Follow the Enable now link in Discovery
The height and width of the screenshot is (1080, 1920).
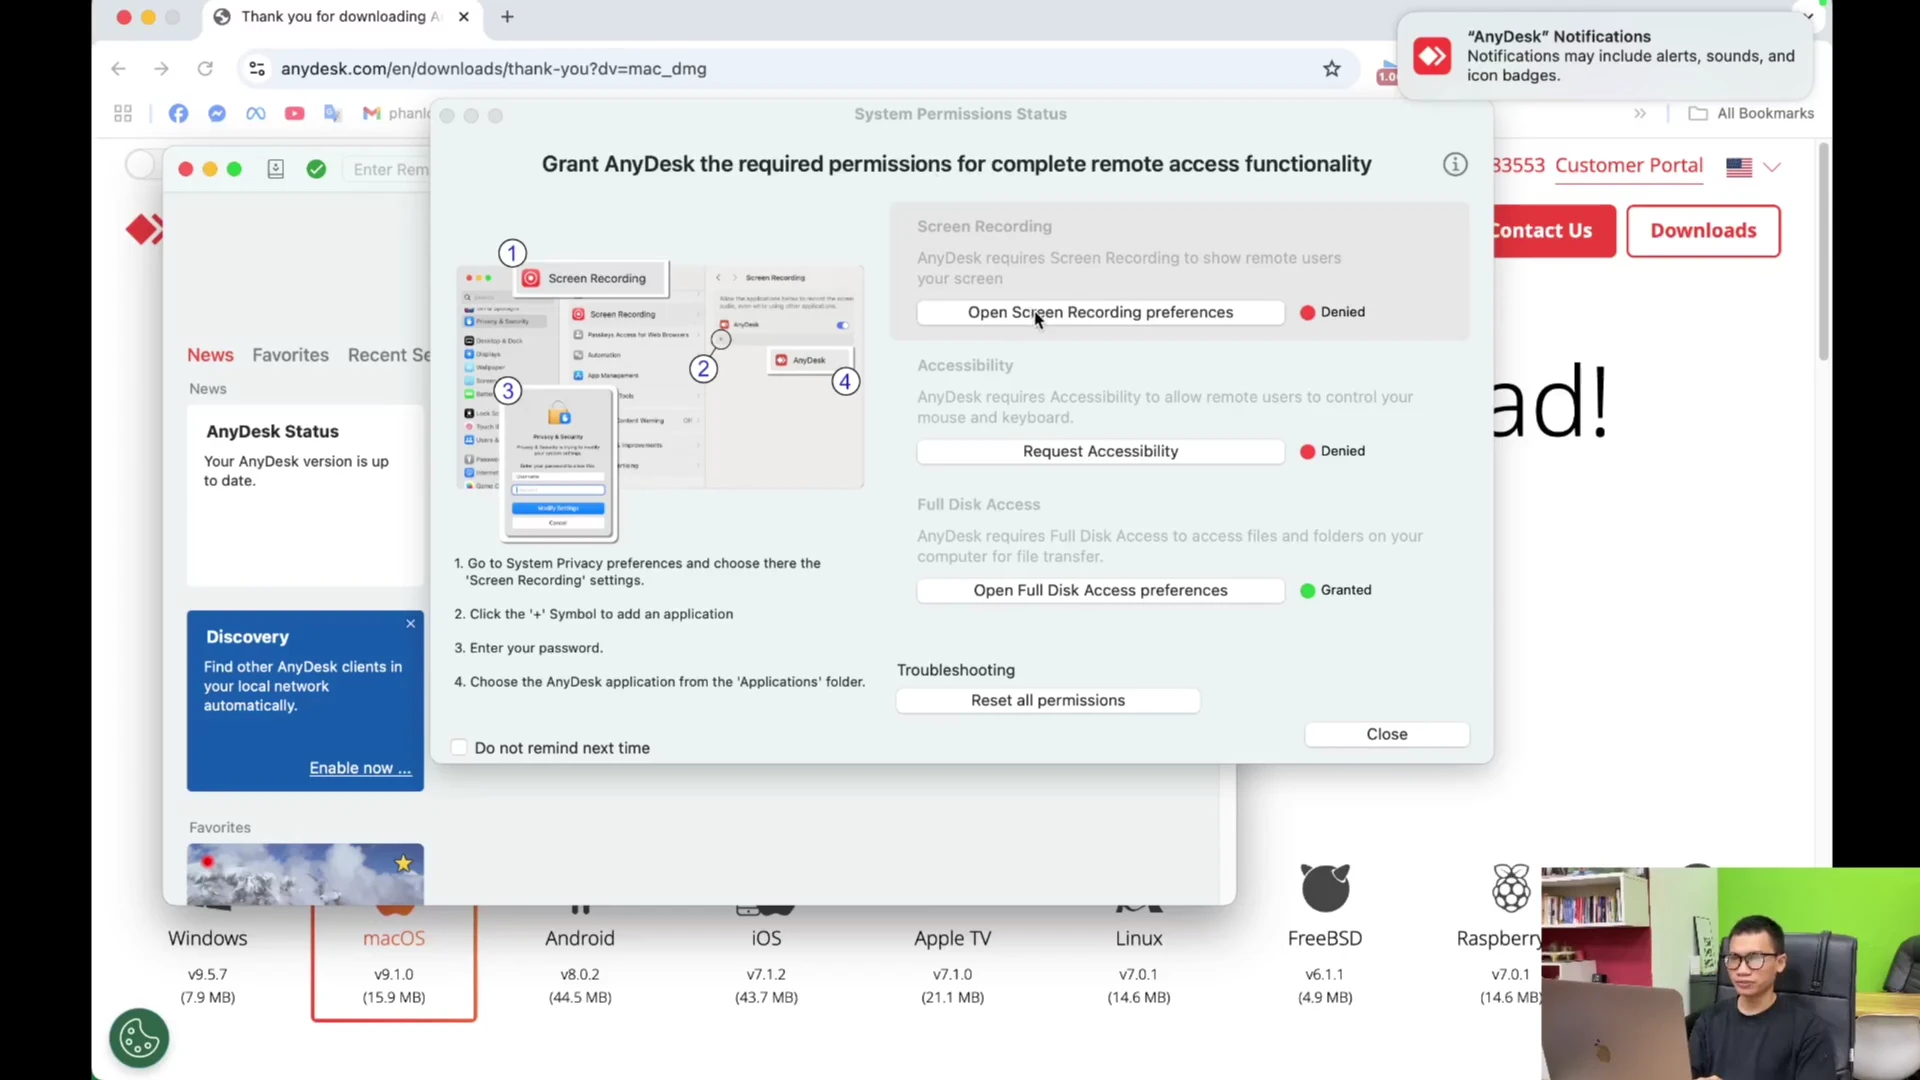coord(360,768)
